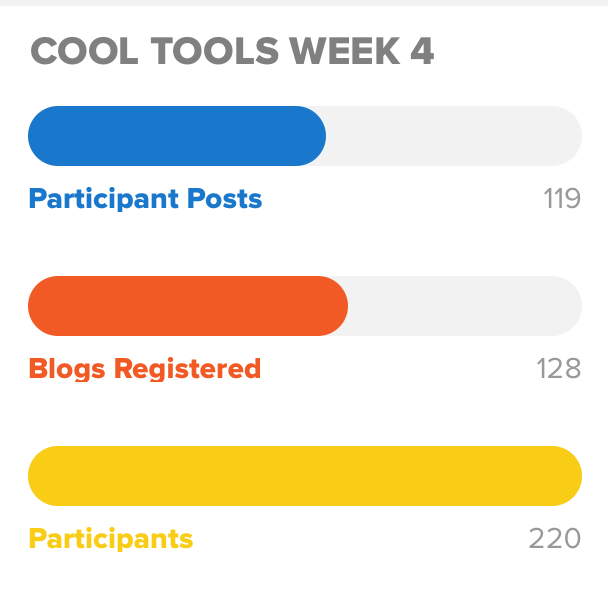This screenshot has height=608, width=608.
Task: Click the rounded right end of yellow bar
Action: tap(567, 476)
